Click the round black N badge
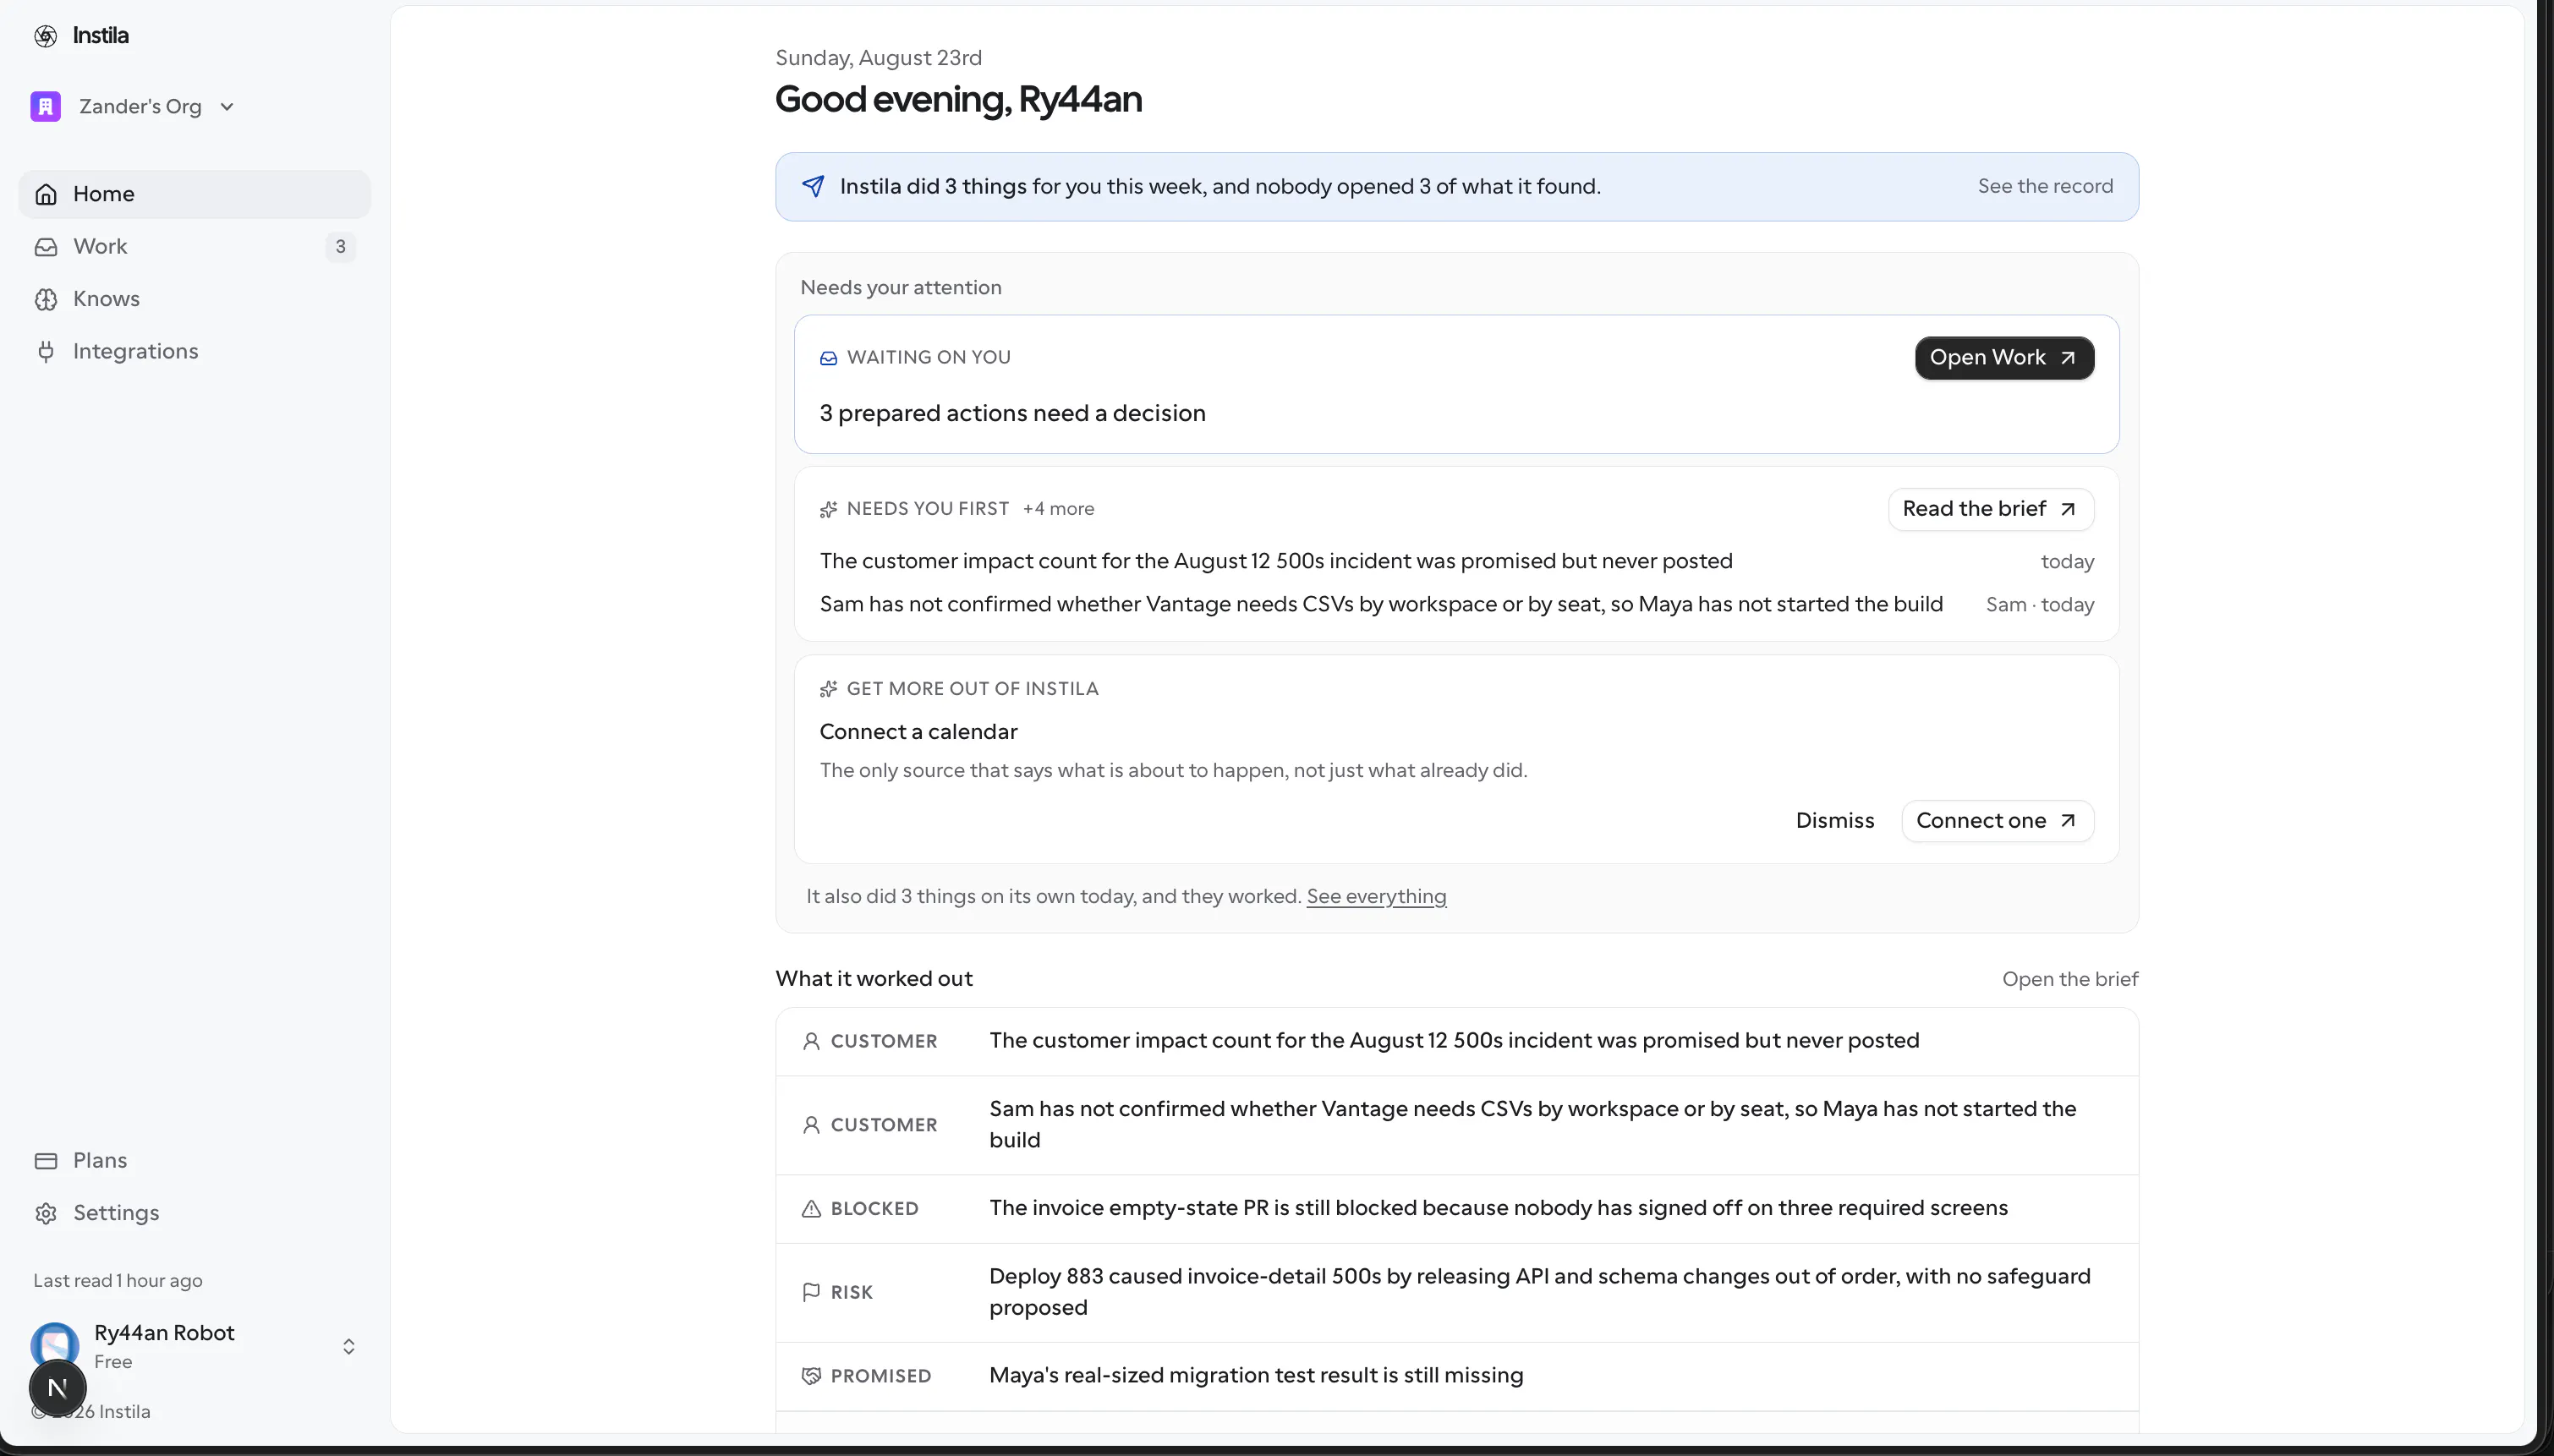Image resolution: width=2554 pixels, height=1456 pixels. 57,1388
